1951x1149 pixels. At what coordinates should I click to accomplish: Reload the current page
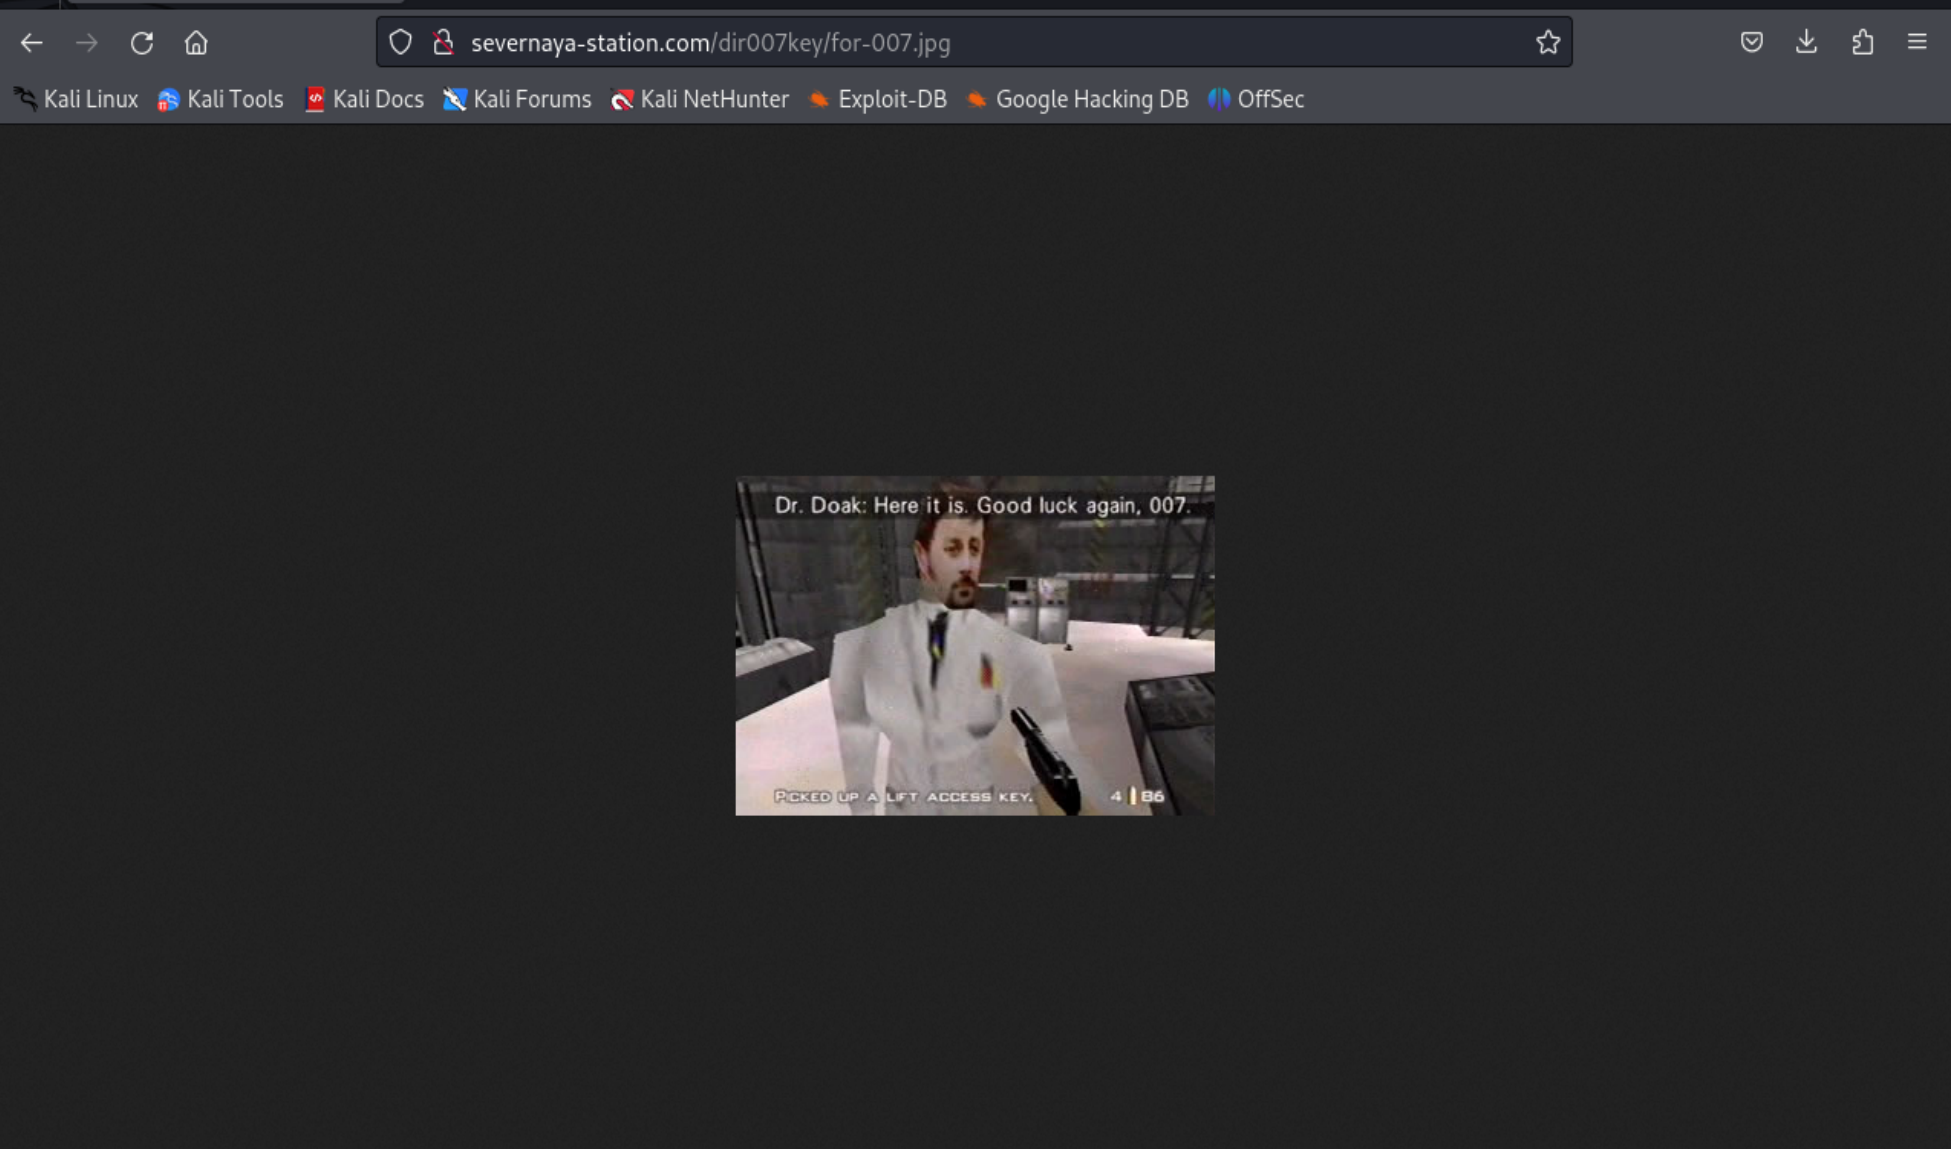142,43
